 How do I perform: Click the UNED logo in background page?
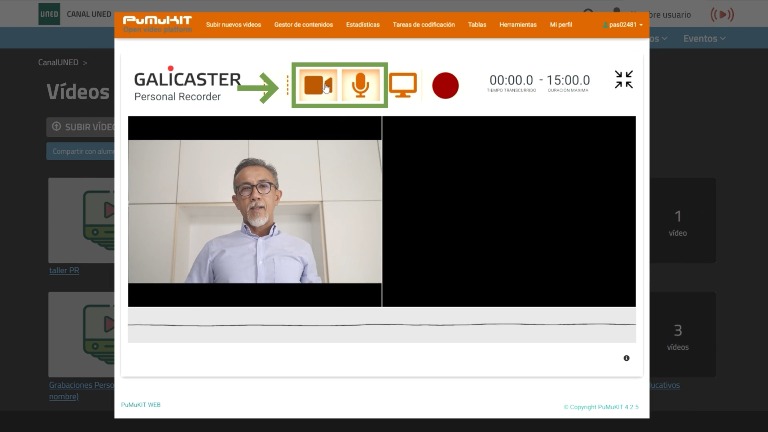[x=49, y=14]
